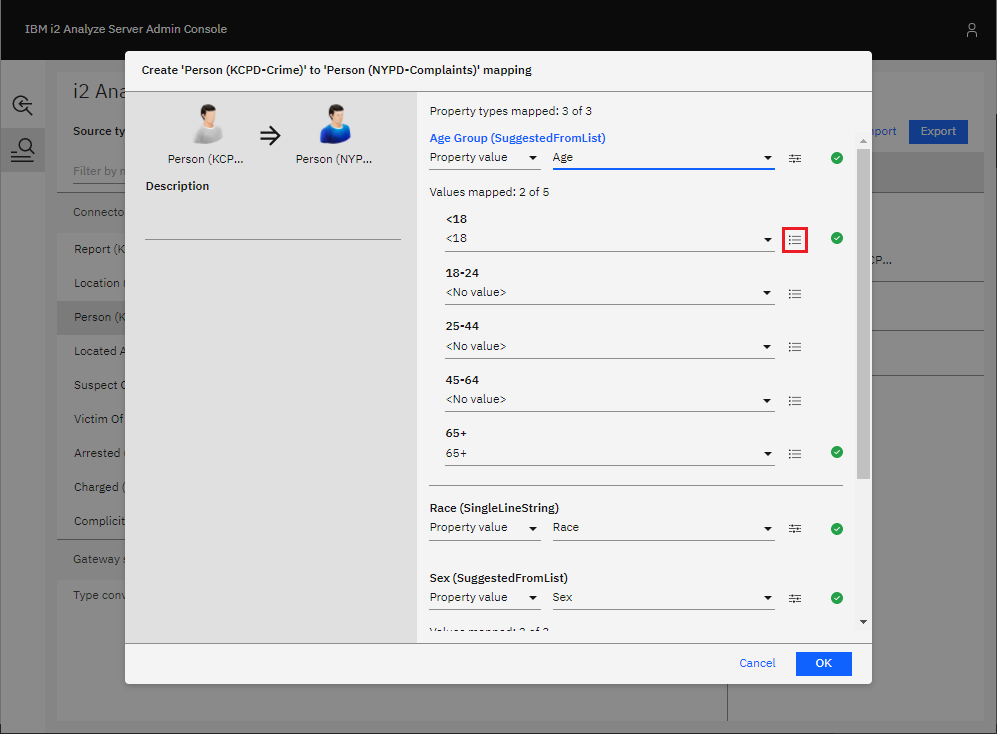This screenshot has height=734, width=997.
Task: Click the list icon beside the <18 value
Action: click(x=795, y=240)
